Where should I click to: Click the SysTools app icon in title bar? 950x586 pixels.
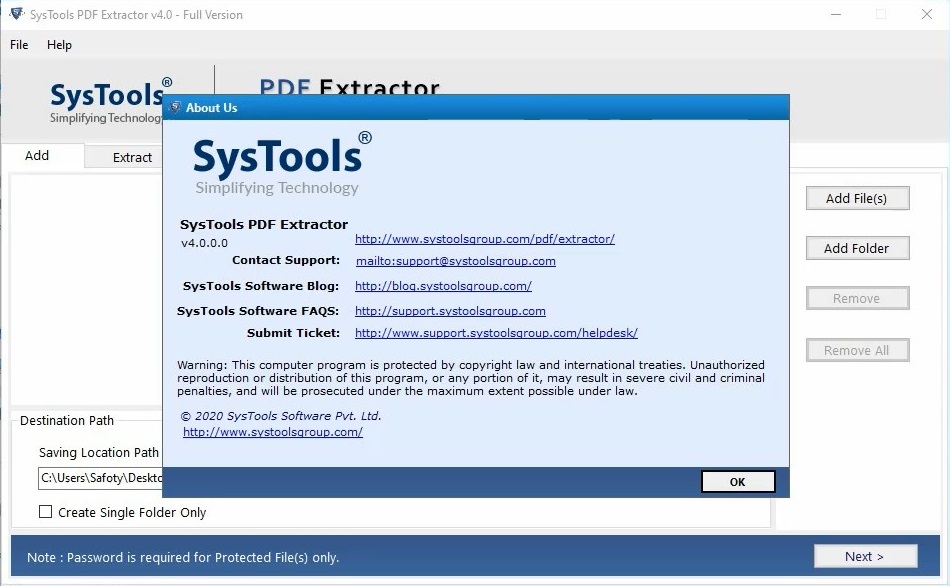pos(16,13)
